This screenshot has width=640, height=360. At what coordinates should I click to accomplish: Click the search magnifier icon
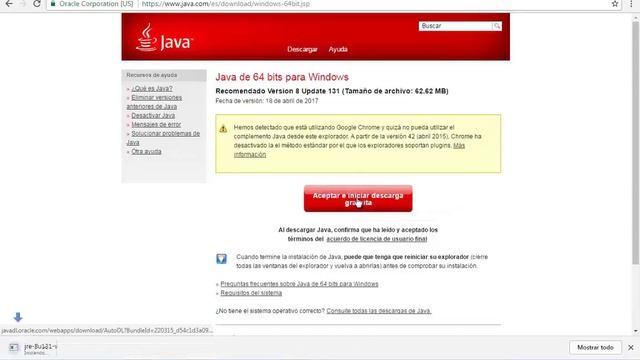tap(497, 26)
